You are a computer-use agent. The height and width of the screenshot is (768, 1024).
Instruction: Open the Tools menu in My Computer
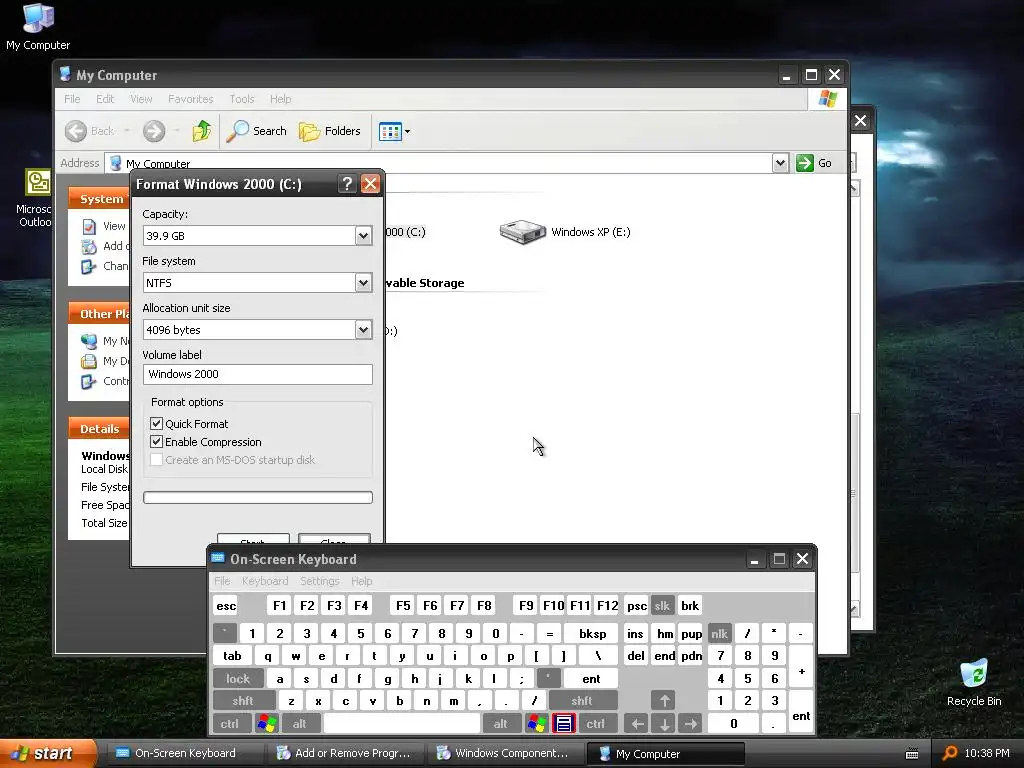click(x=242, y=99)
